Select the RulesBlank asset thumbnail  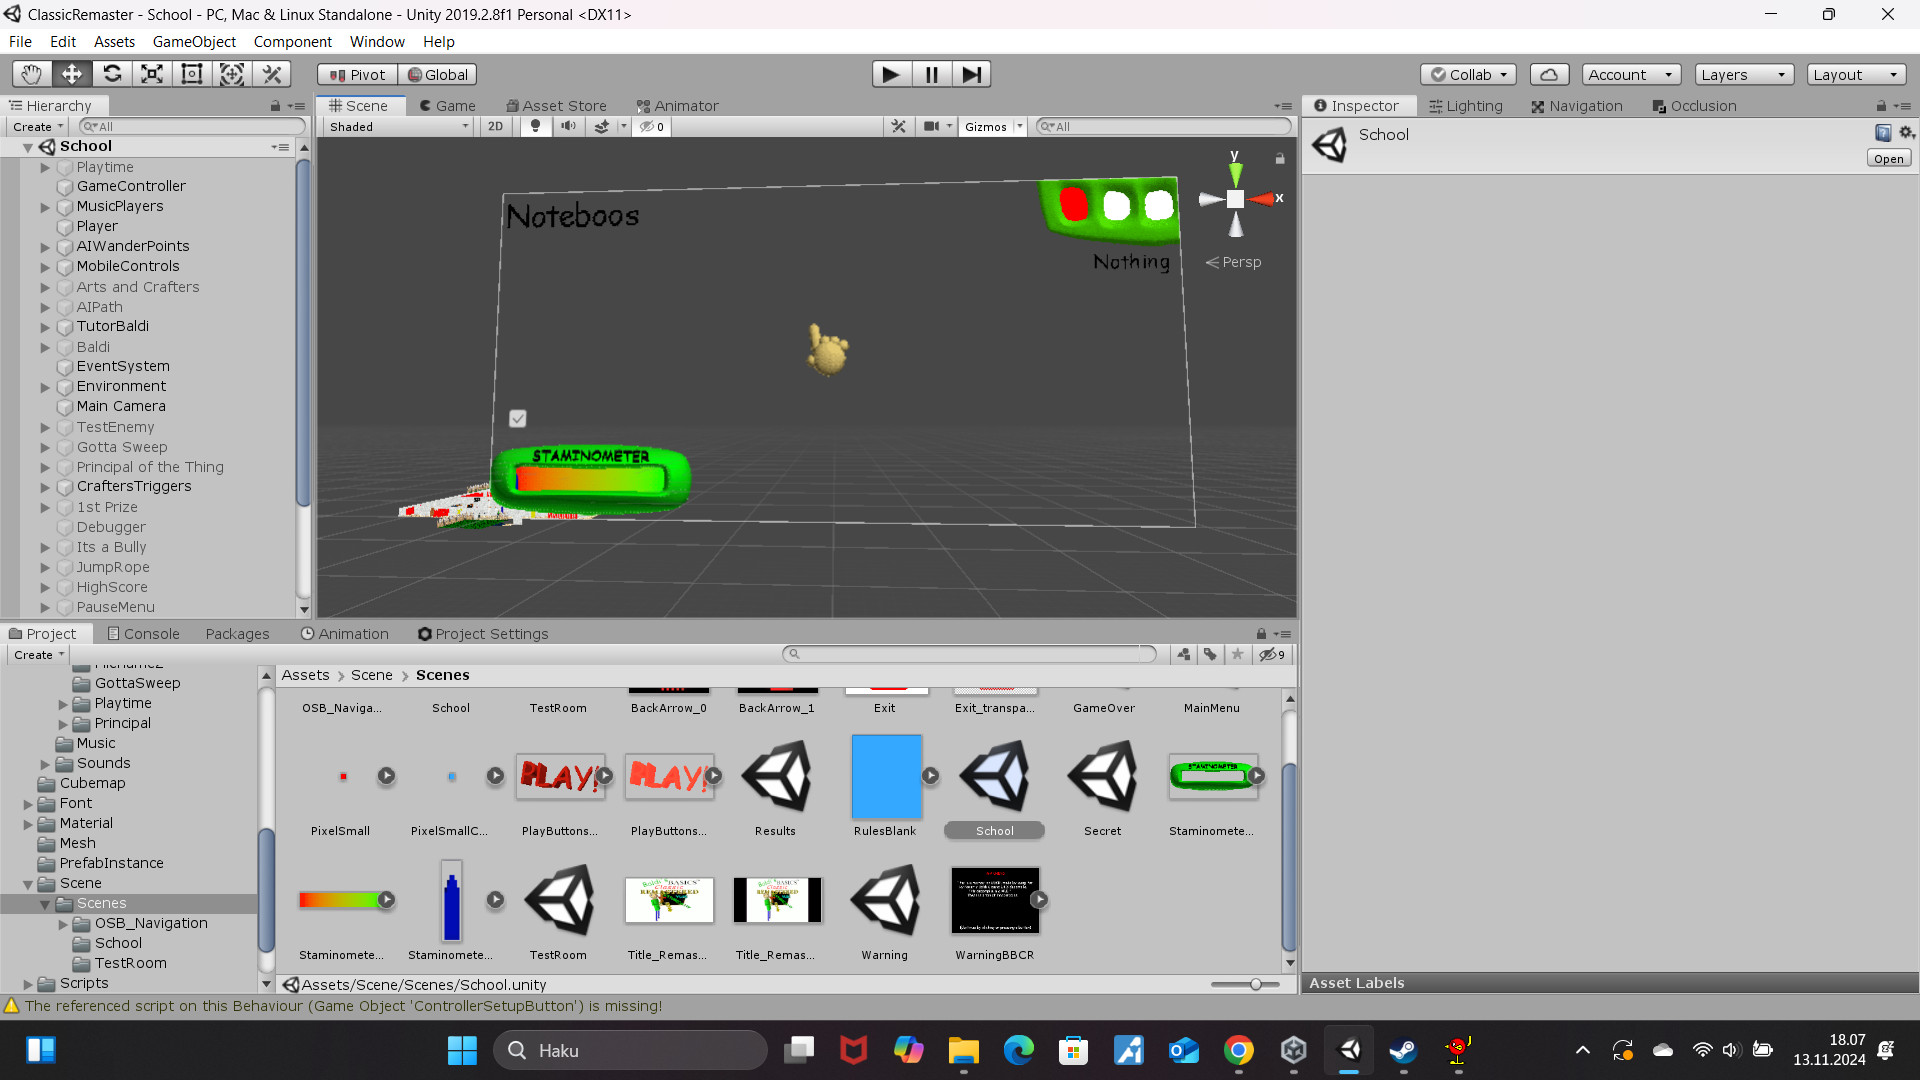click(885, 776)
